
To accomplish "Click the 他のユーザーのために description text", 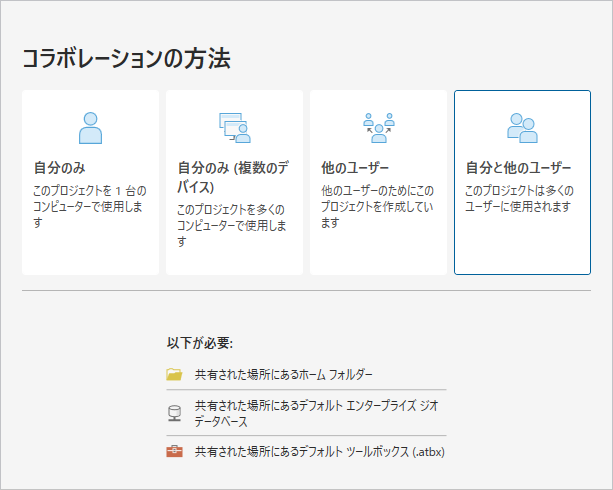I will [377, 206].
